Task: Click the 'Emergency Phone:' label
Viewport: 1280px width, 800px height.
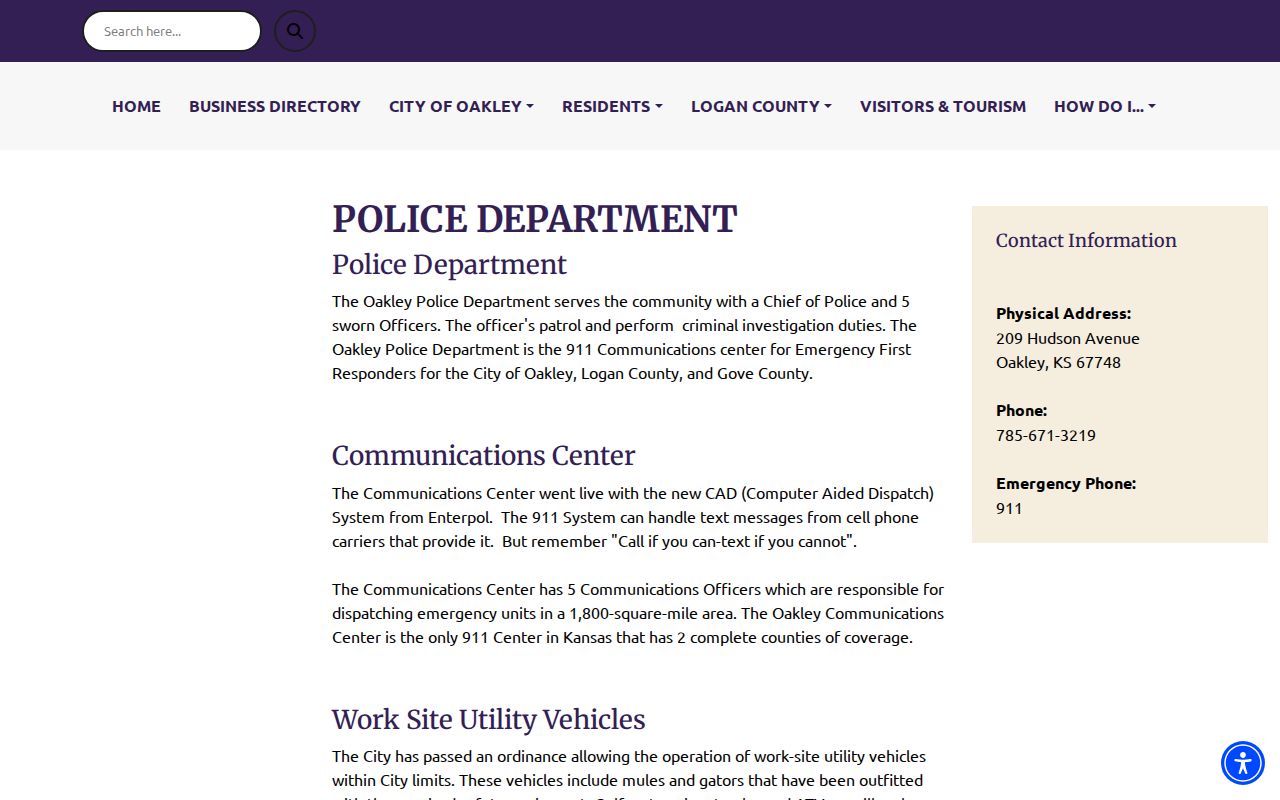Action: pos(1066,483)
